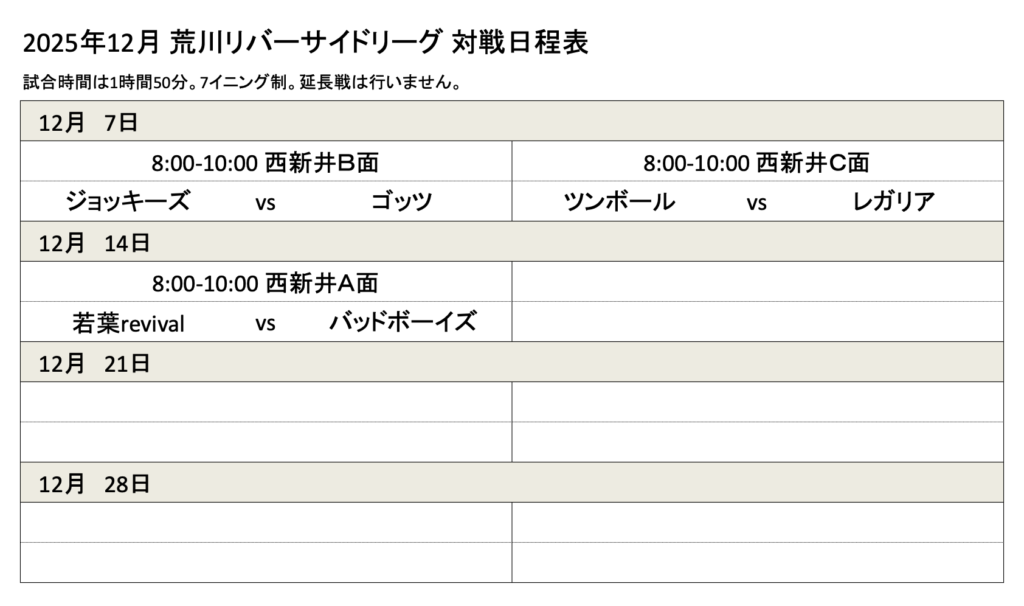1024x606 pixels.
Task: Click the vs between ツンボール and レガリア
Action: point(756,203)
